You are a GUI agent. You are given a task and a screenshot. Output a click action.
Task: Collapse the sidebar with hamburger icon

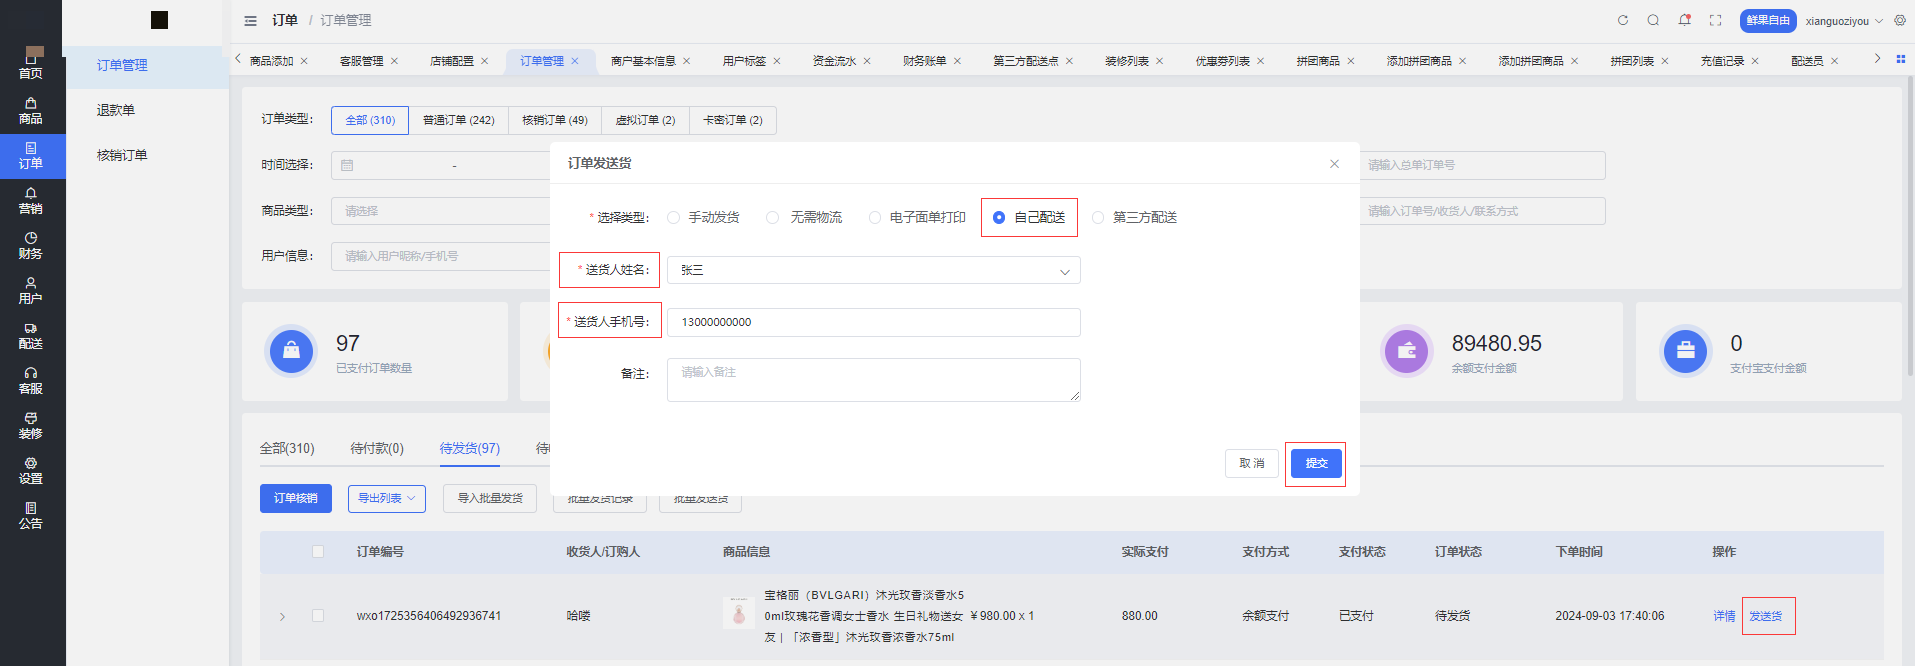tap(250, 20)
